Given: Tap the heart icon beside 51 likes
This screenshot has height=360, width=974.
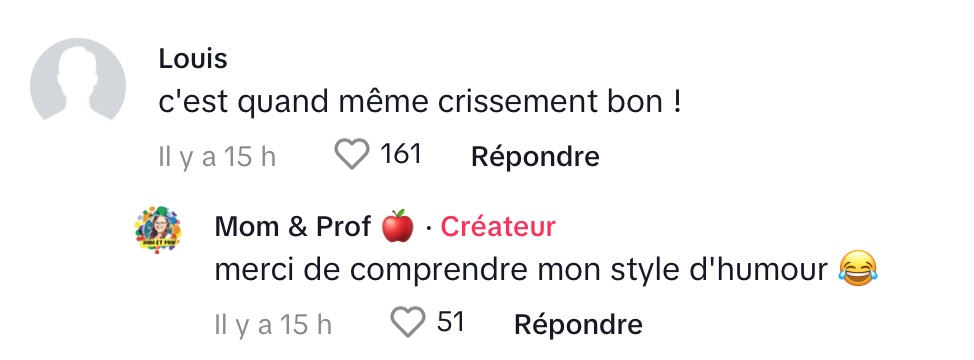Looking at the screenshot, I should (x=407, y=322).
